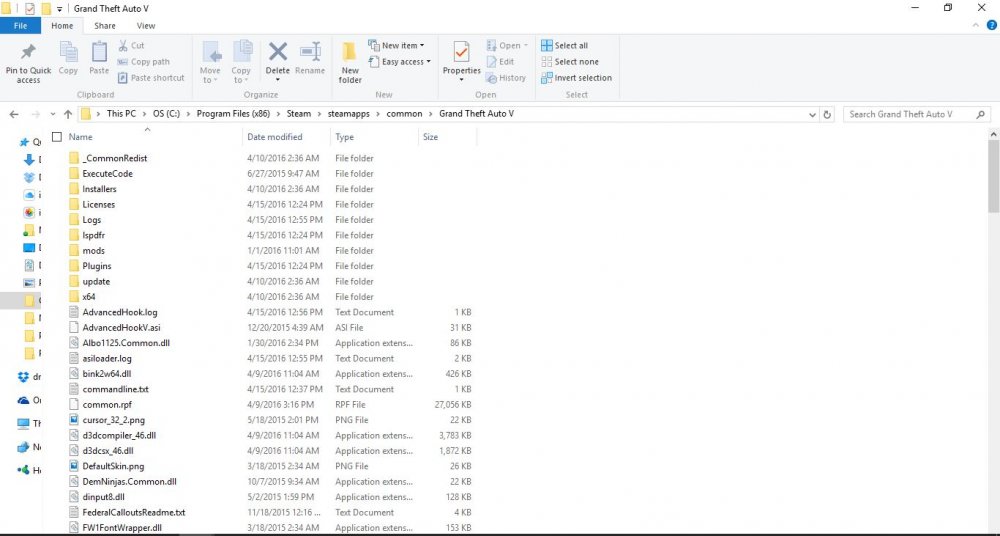Create a New folder from ribbon
Viewport: 1000px width, 536px height.
[x=349, y=63]
